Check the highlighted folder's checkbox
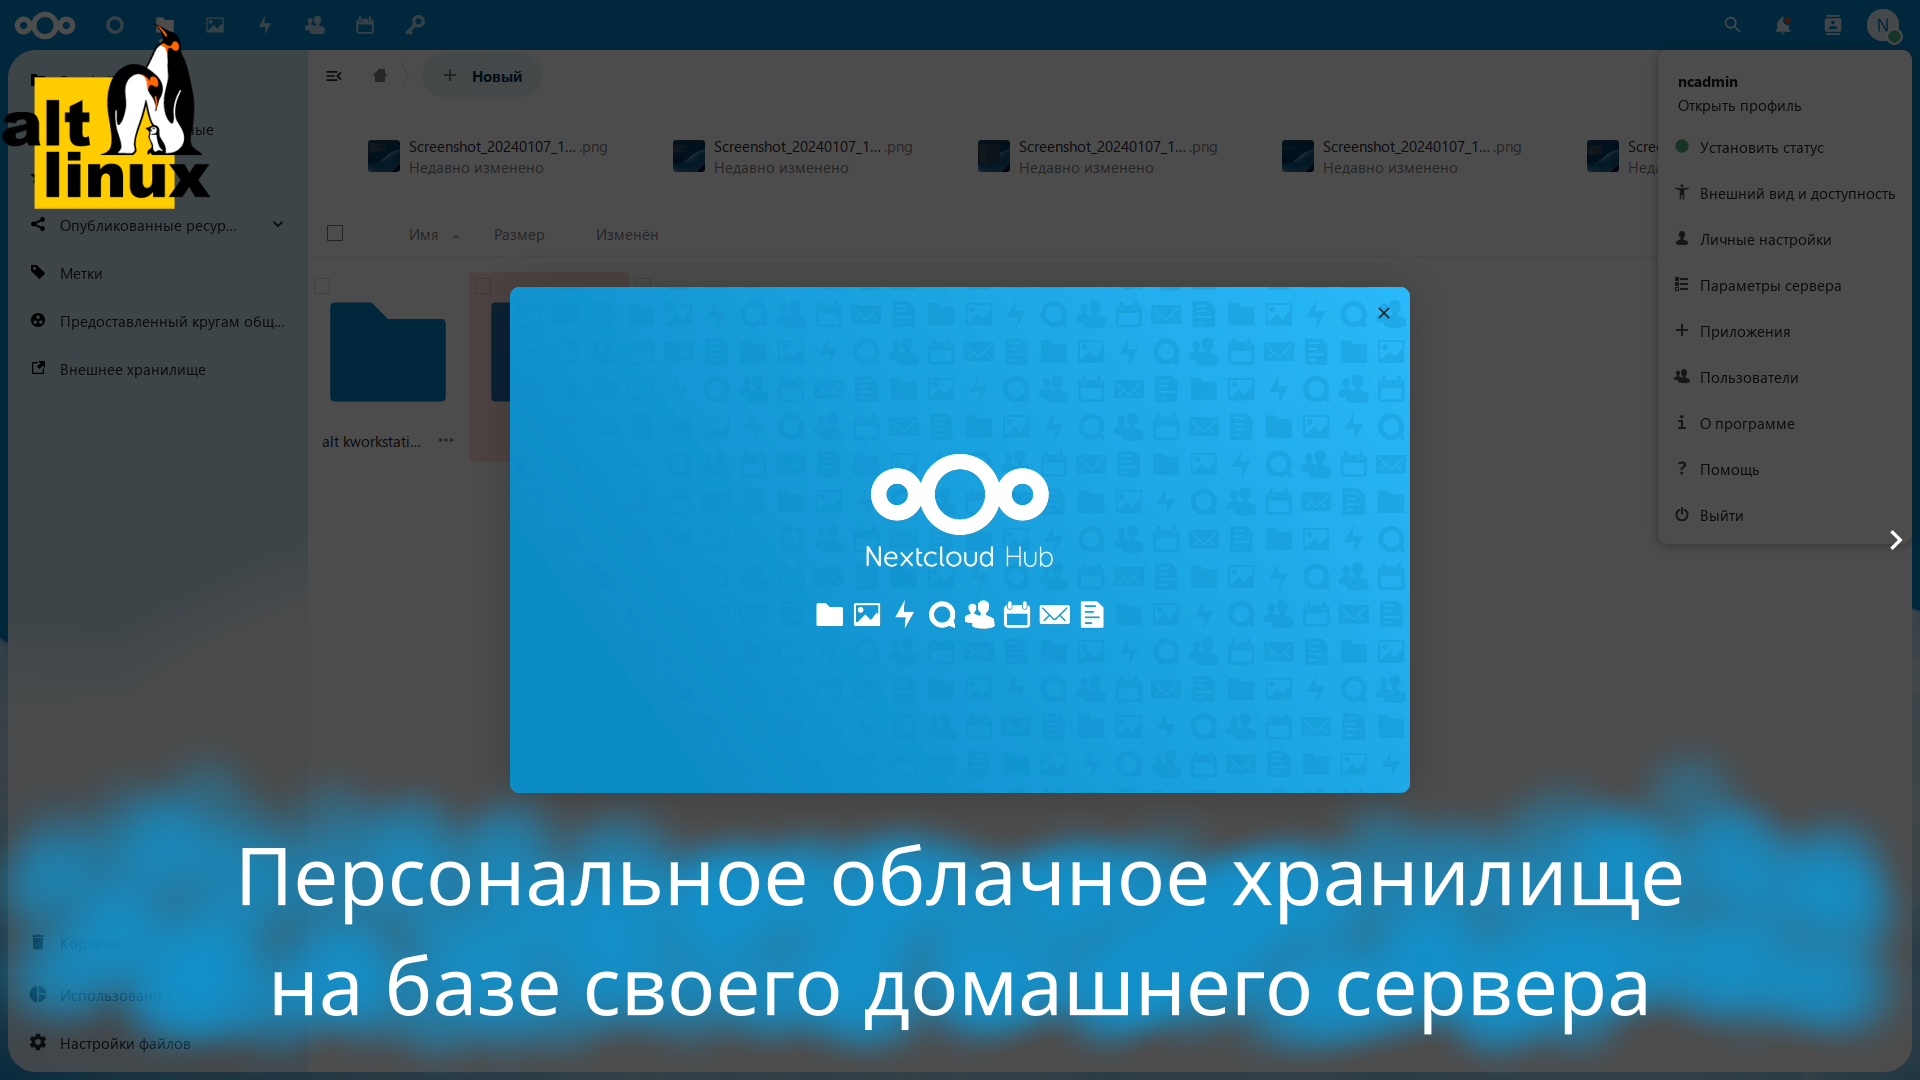 (484, 286)
